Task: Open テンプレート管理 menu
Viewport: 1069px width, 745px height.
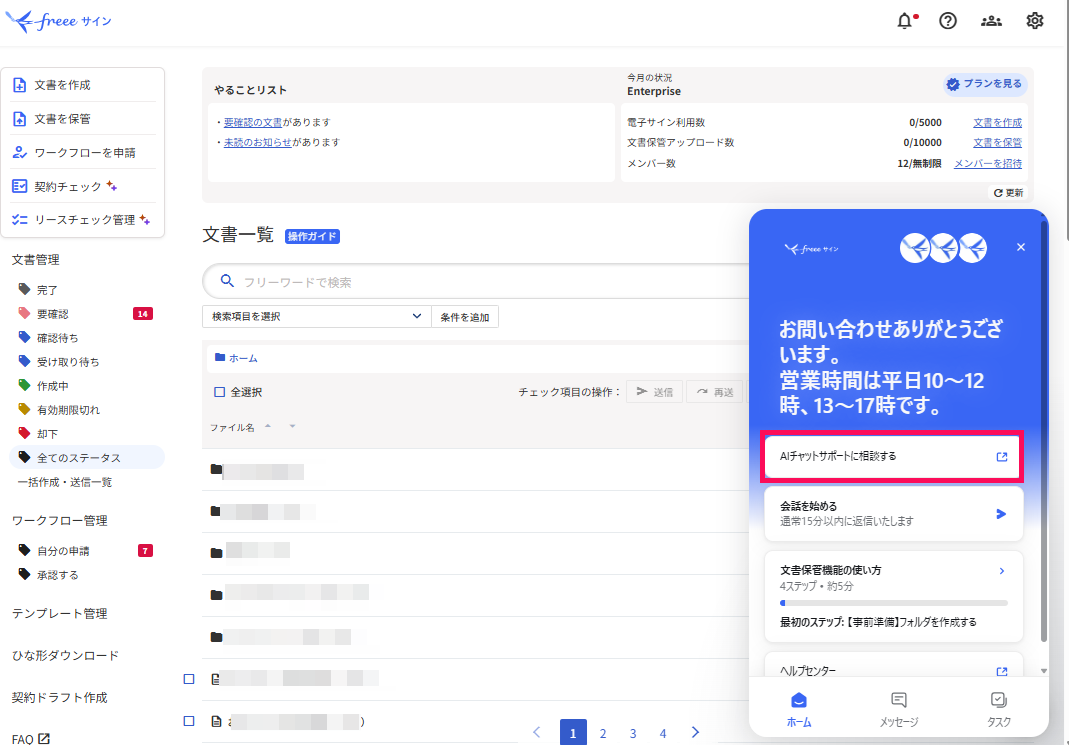Action: pos(59,613)
